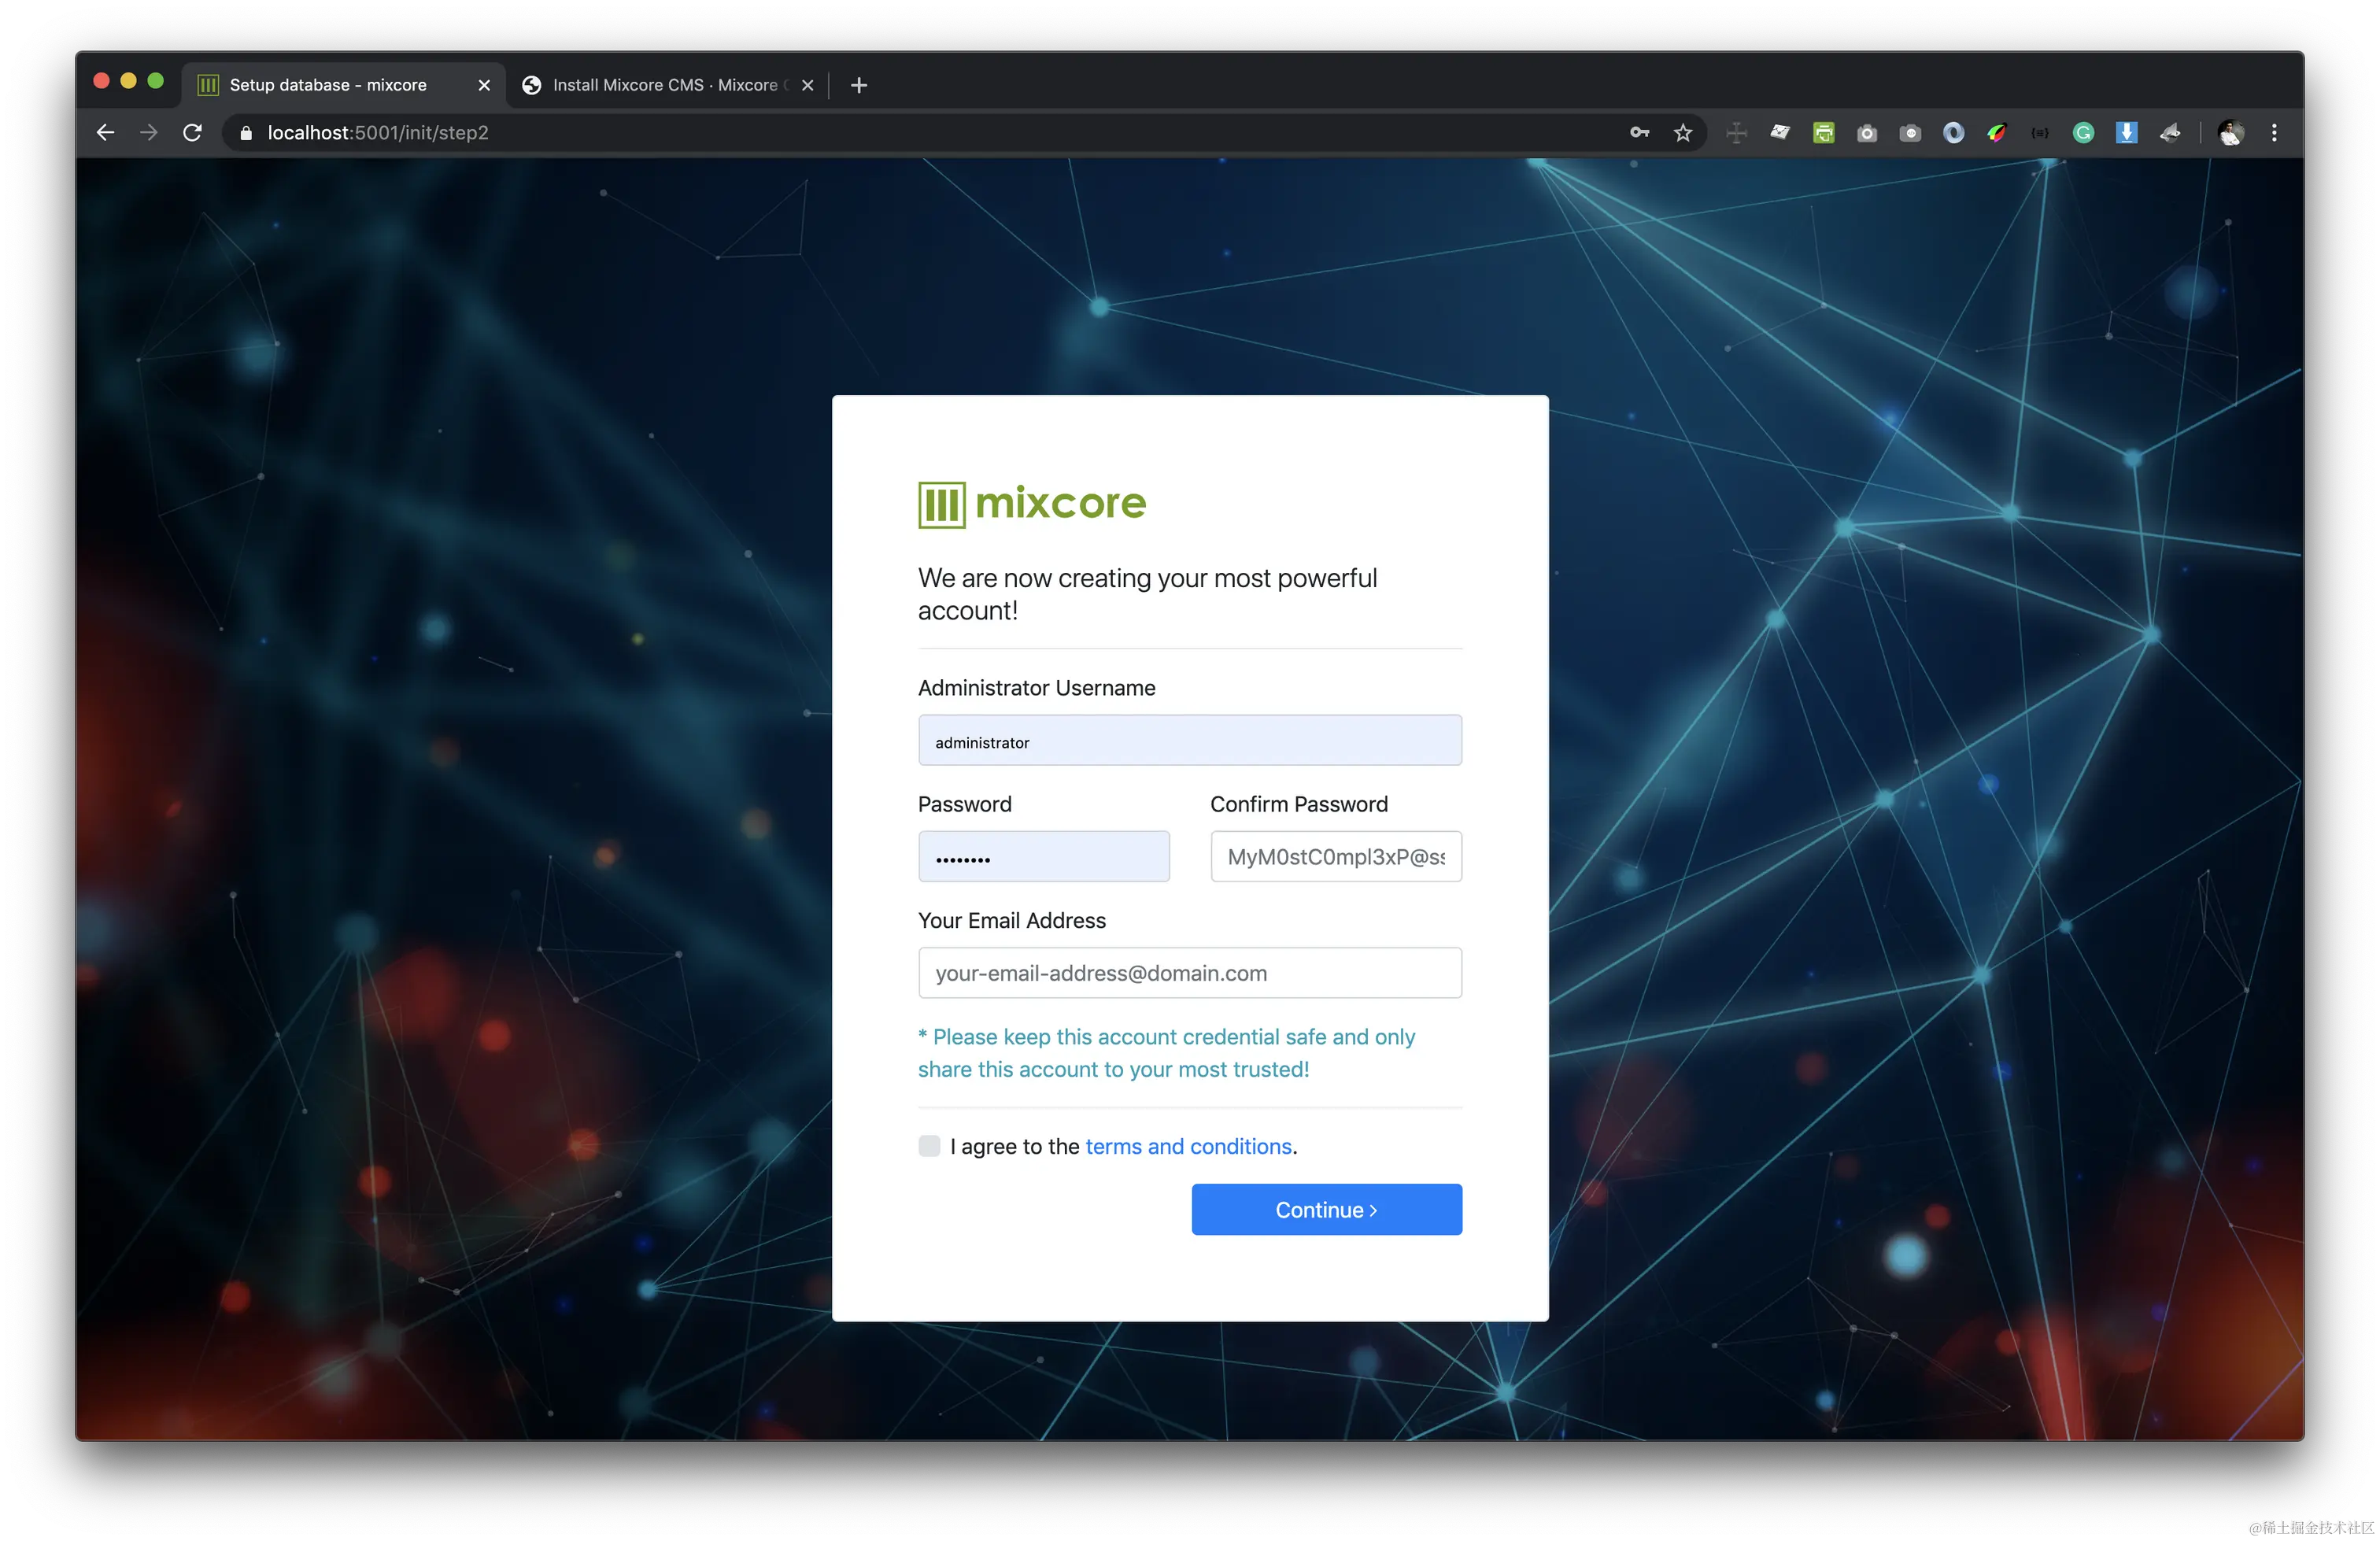Reload the page with the refresh icon

pos(192,132)
